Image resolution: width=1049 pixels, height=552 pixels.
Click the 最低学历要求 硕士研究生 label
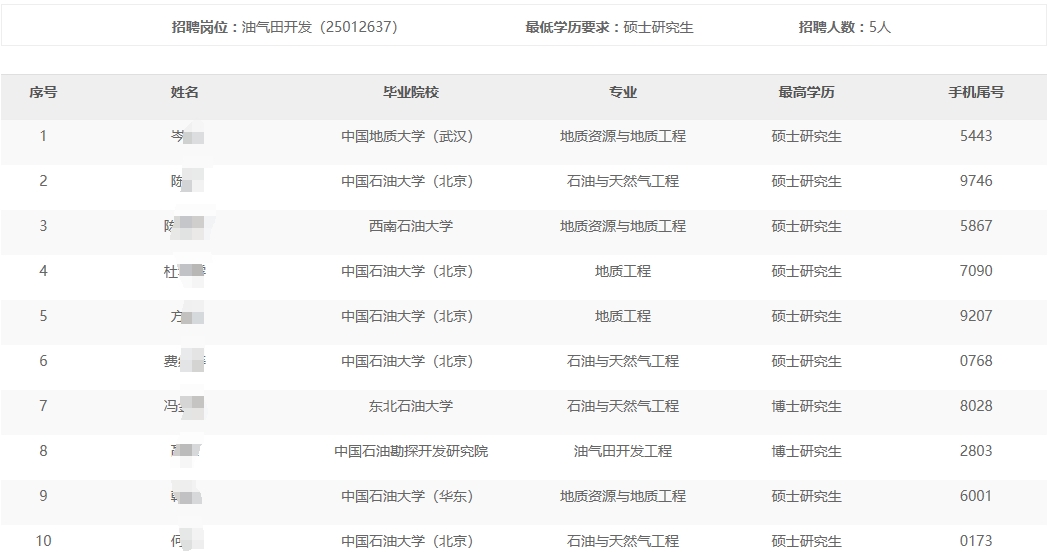click(609, 27)
